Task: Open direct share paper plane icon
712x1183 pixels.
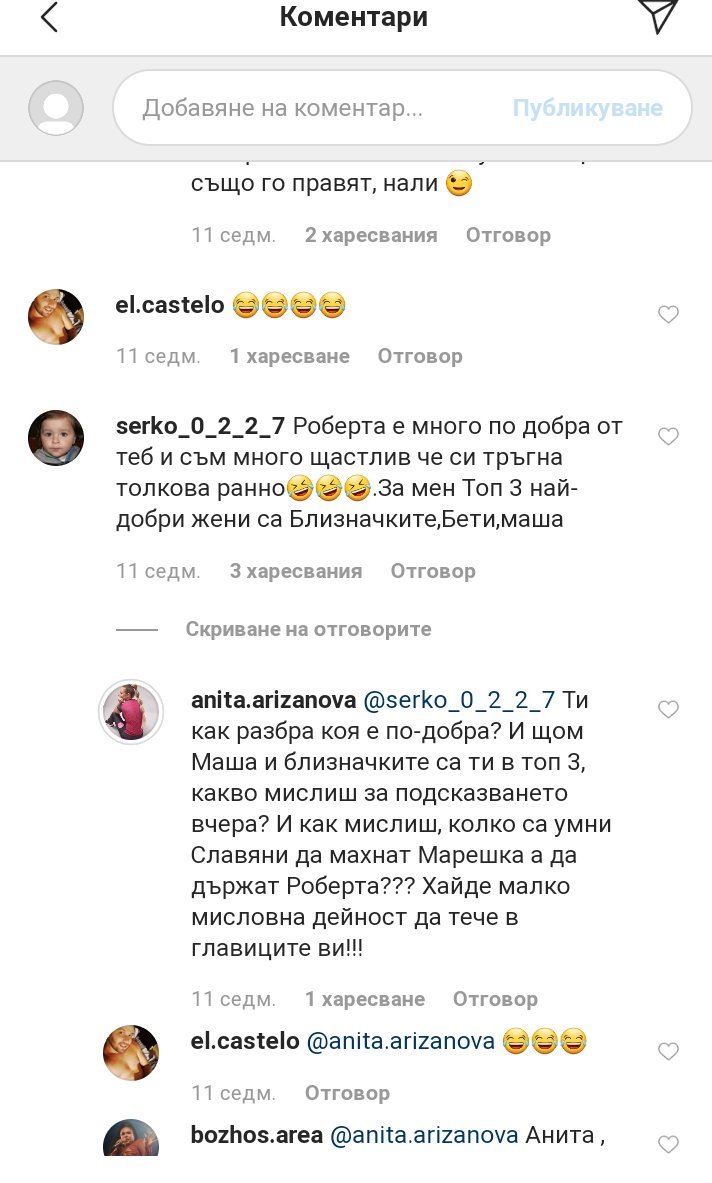Action: 658,15
